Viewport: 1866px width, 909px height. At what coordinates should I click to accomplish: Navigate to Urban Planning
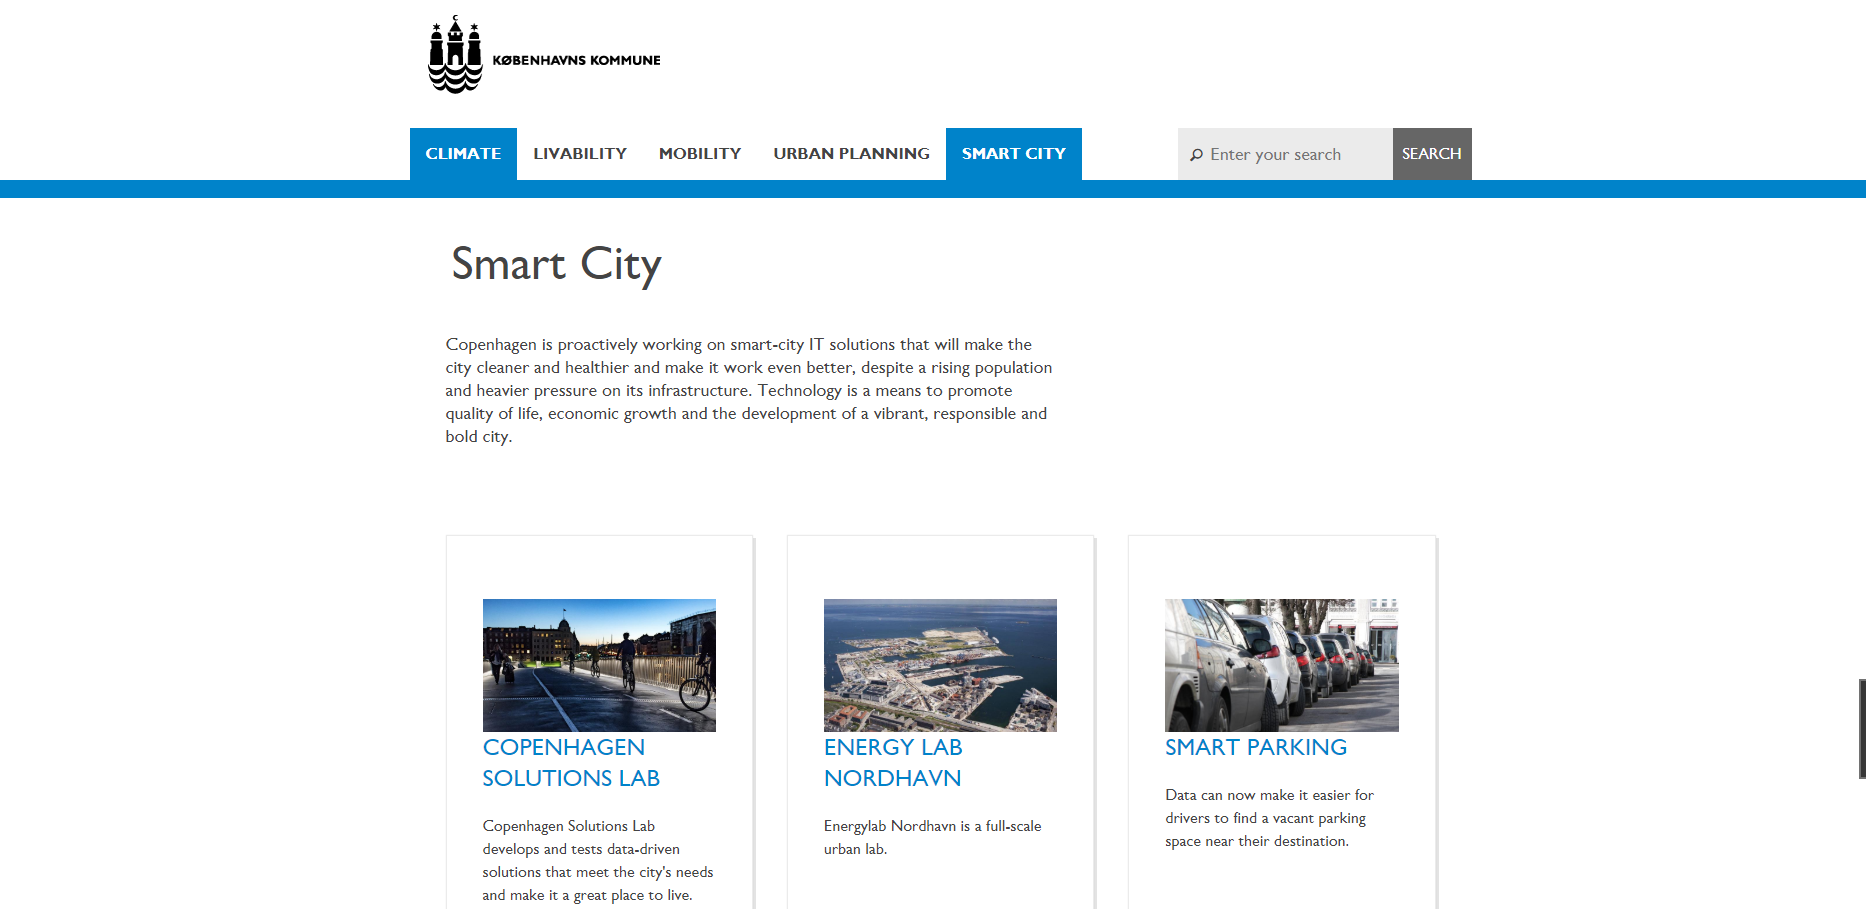pyautogui.click(x=851, y=154)
